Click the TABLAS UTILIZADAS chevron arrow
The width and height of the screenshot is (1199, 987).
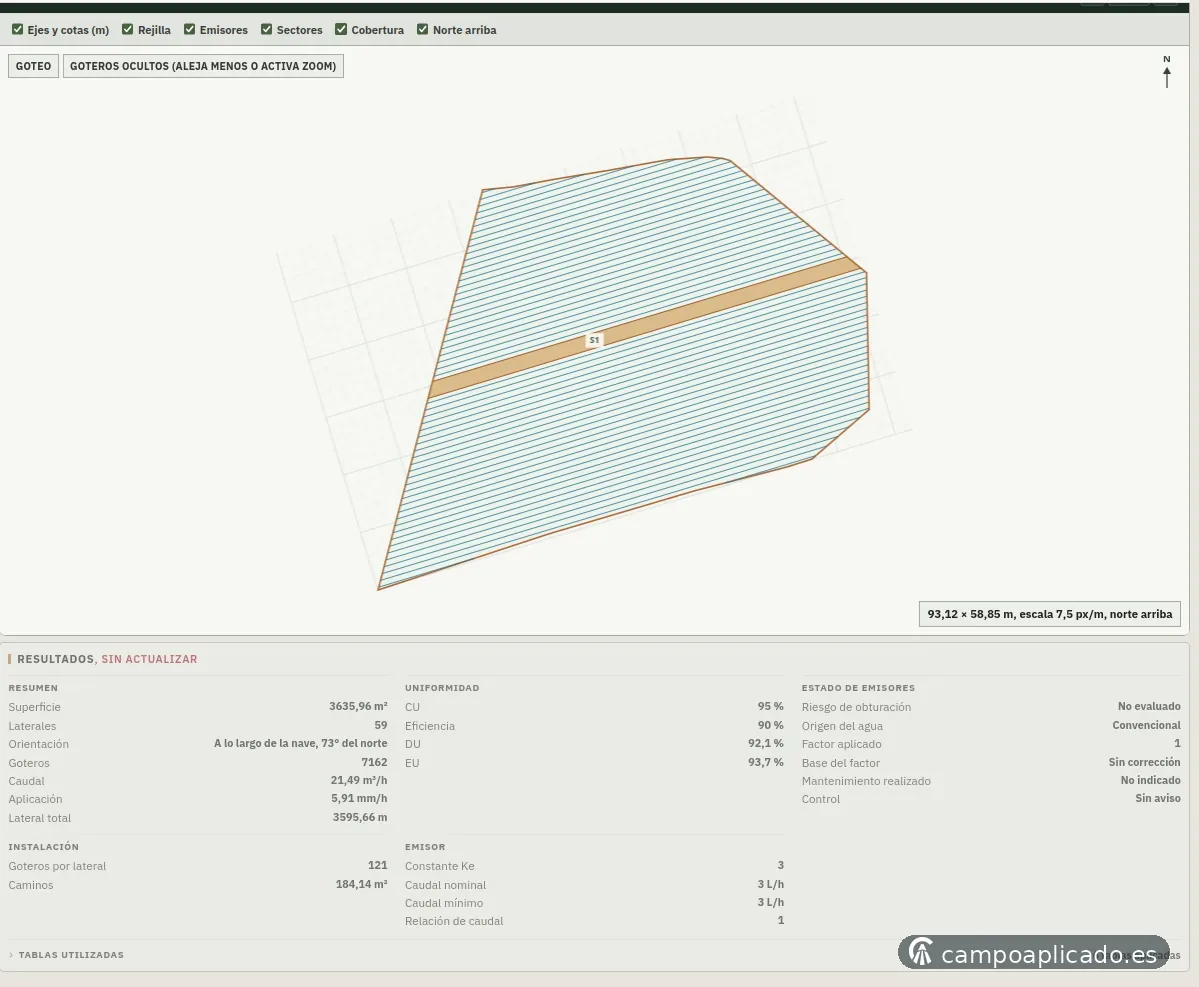[x=11, y=955]
